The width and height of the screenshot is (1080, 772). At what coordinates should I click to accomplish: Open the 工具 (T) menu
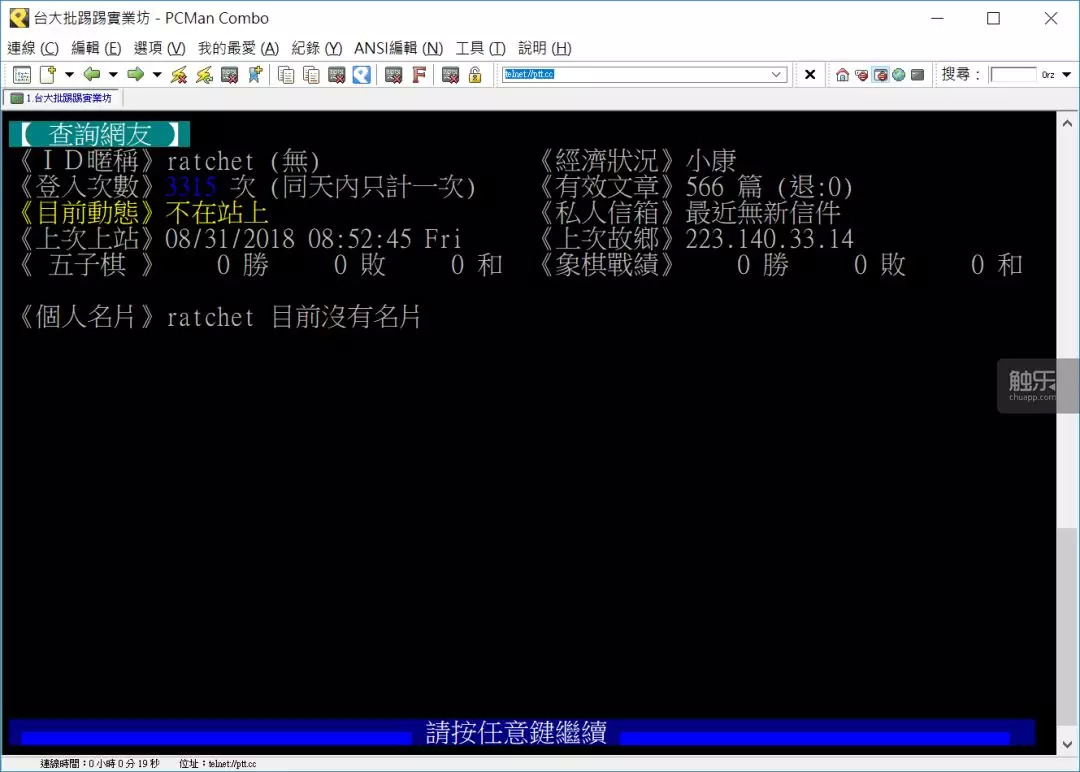click(481, 48)
